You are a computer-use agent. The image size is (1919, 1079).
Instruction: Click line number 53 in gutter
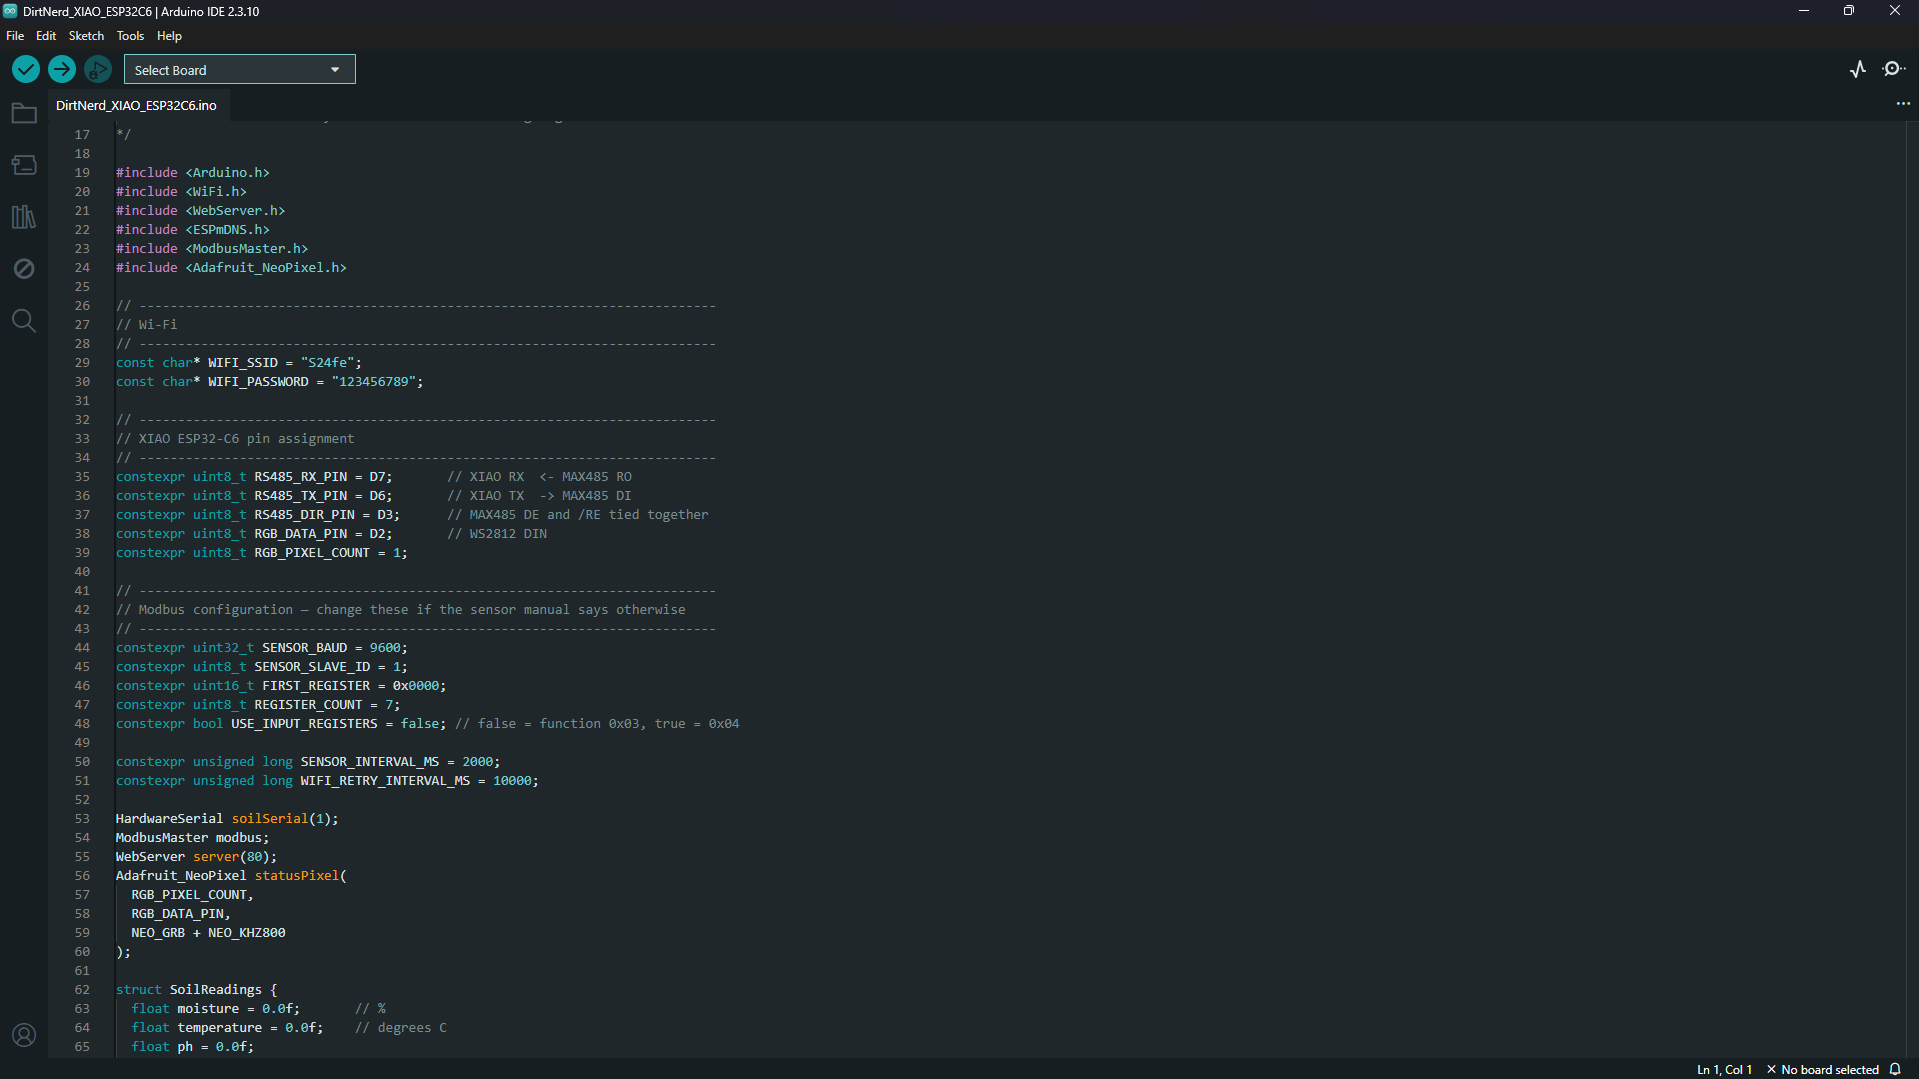point(82,819)
